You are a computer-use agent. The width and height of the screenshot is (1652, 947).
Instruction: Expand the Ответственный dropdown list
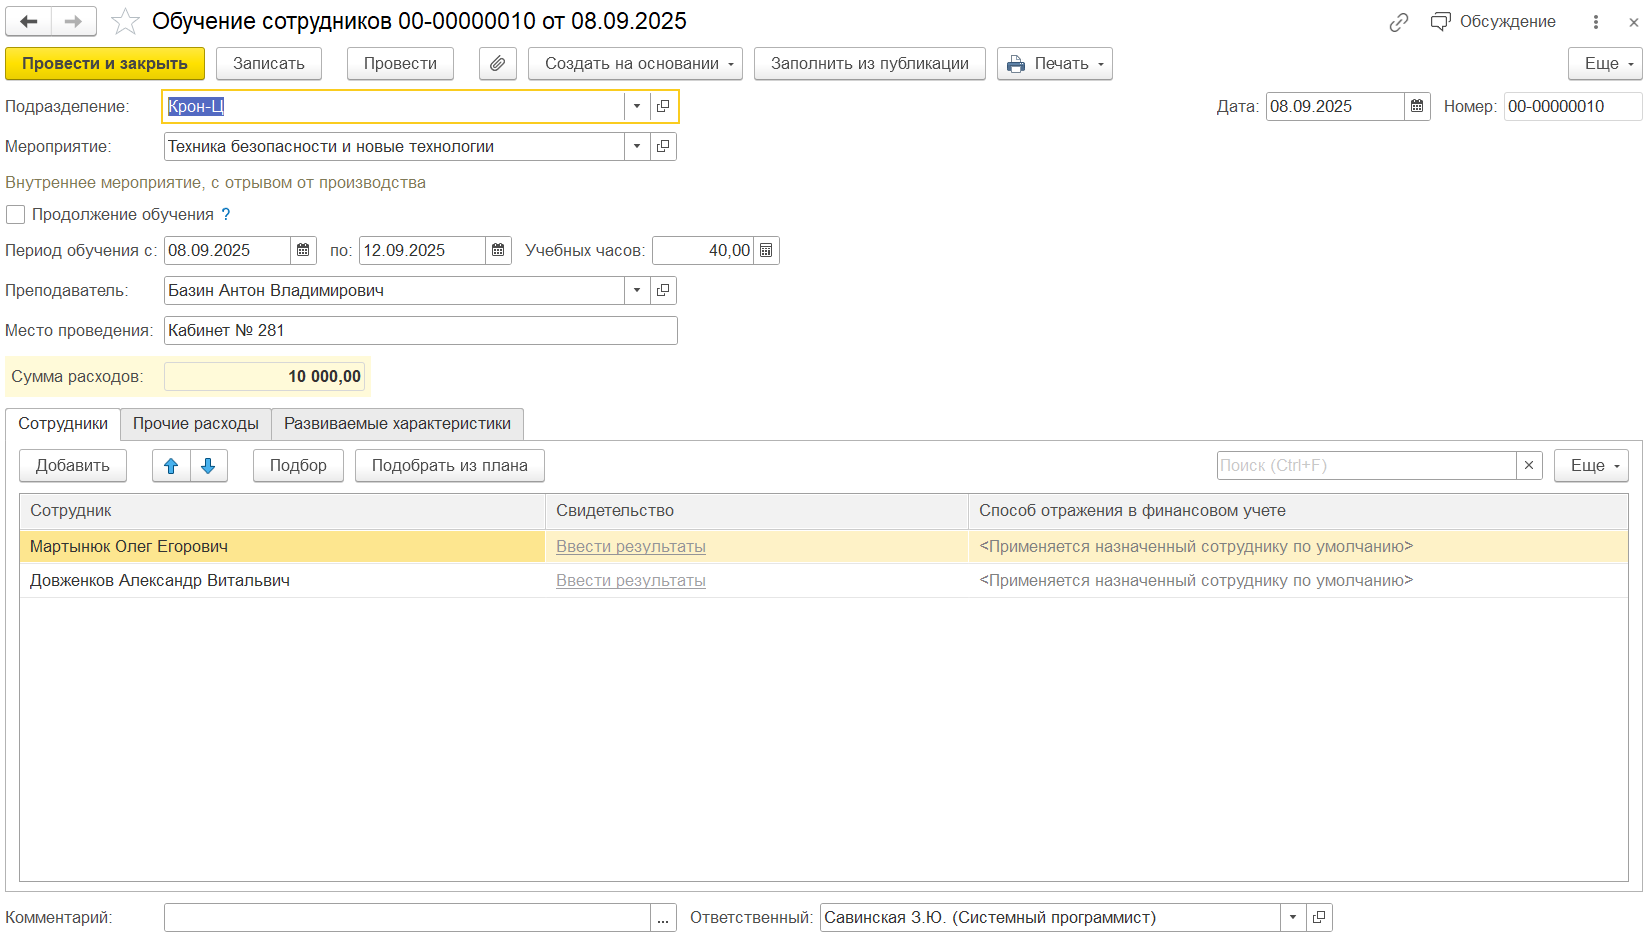coord(1293,918)
